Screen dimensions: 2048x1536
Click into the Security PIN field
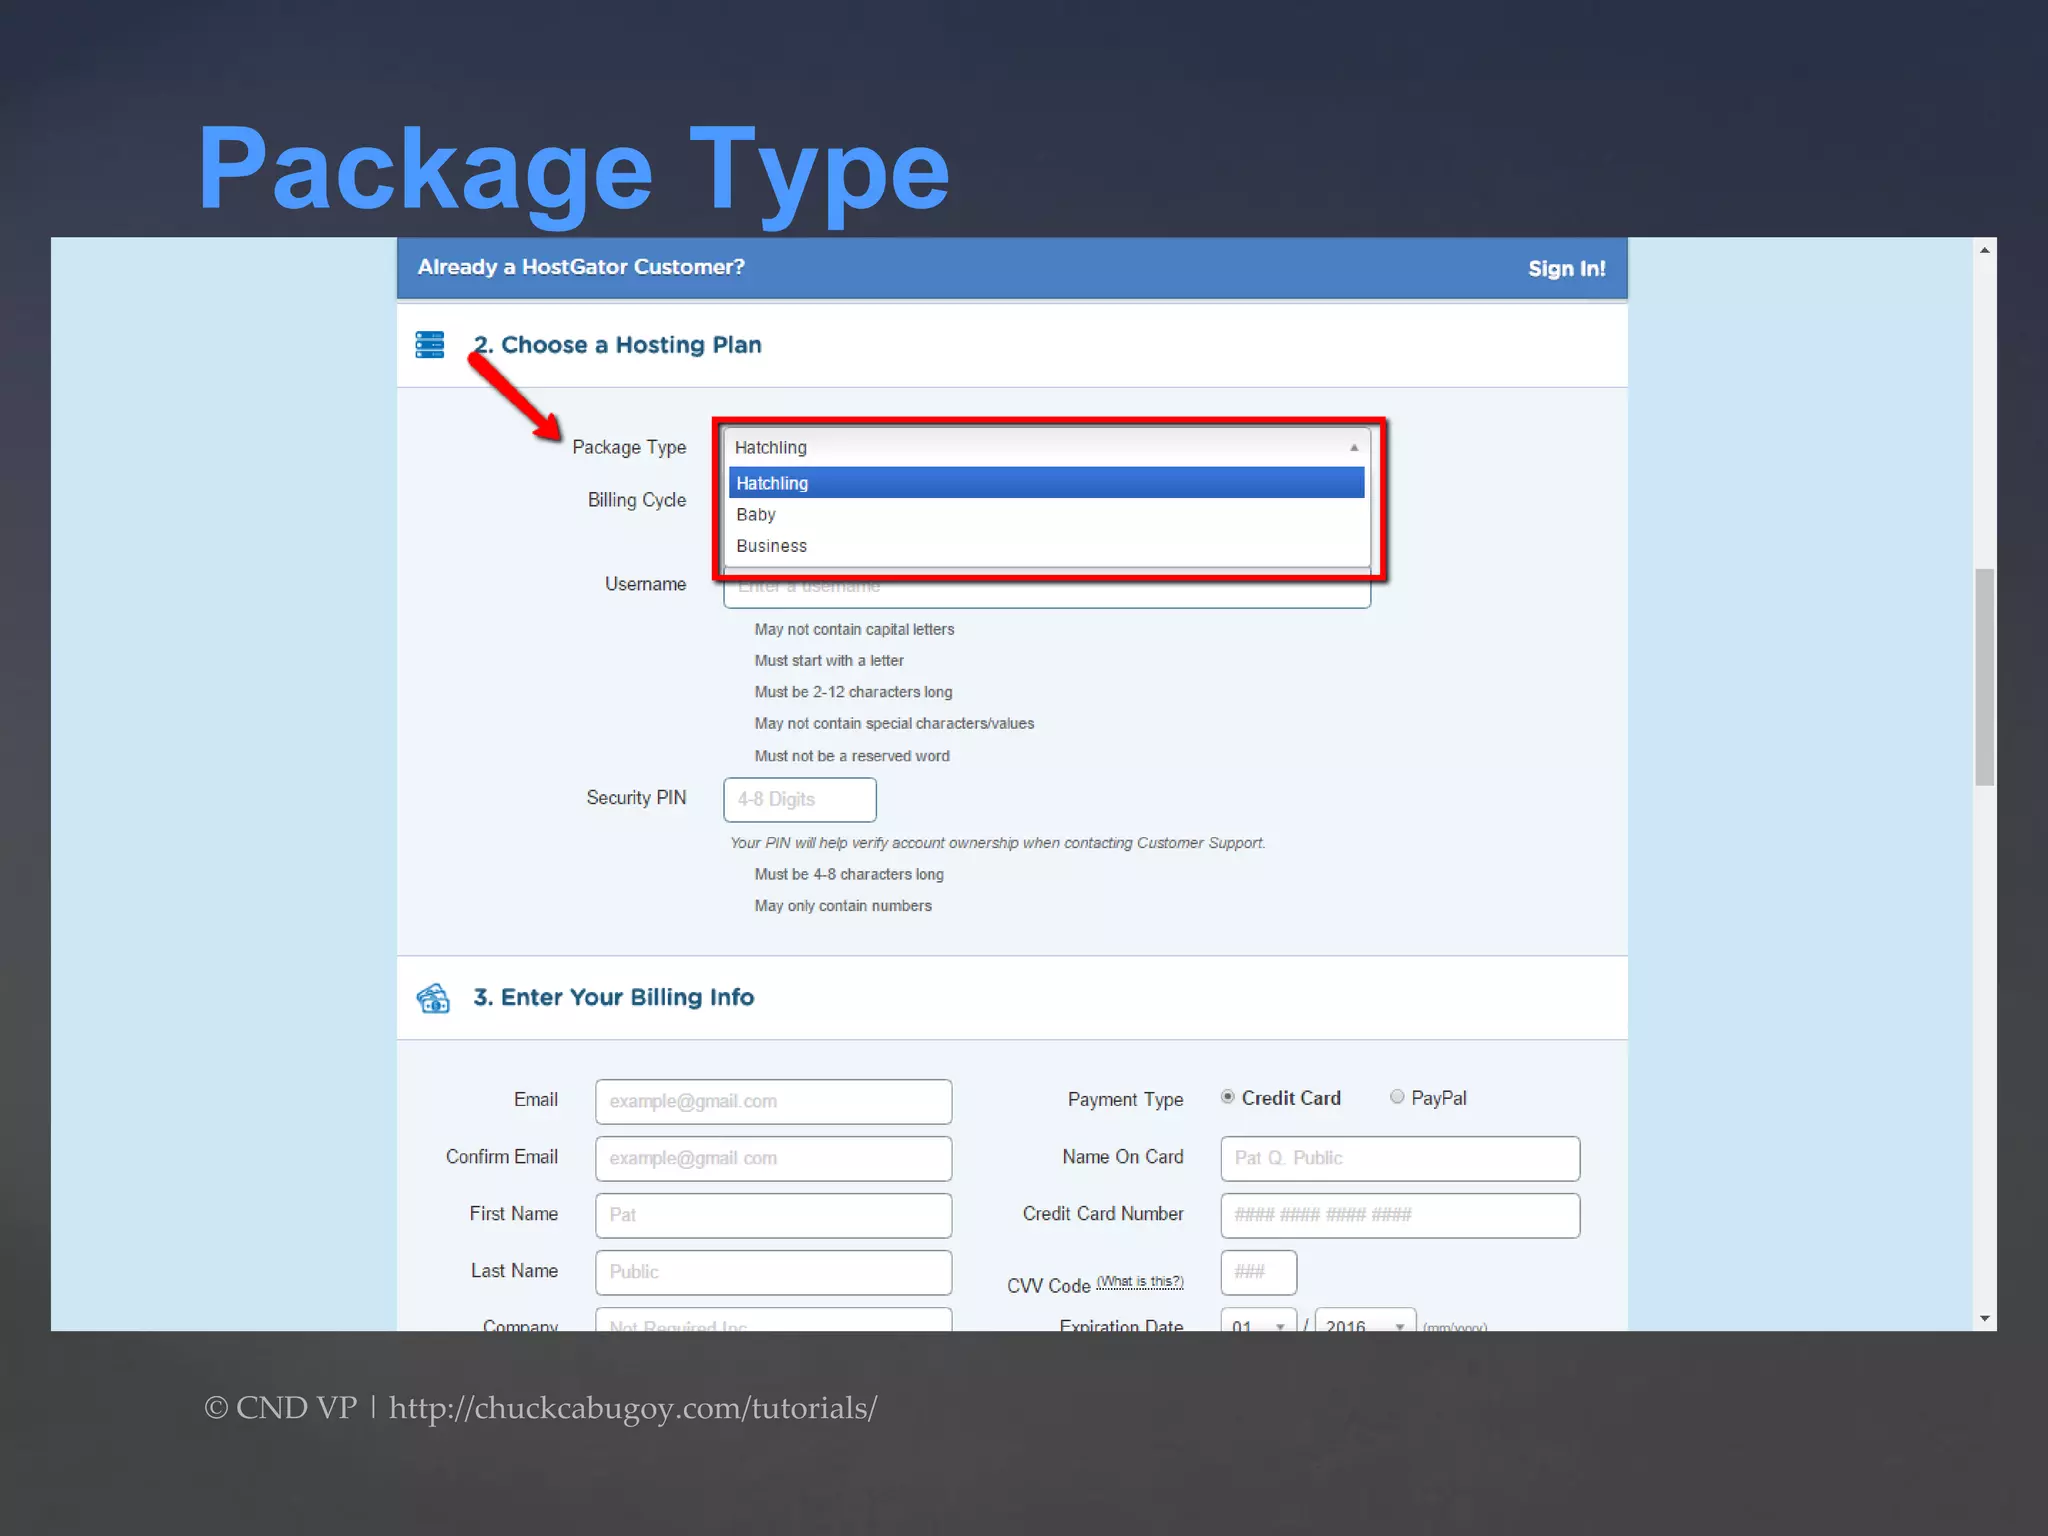tap(800, 800)
